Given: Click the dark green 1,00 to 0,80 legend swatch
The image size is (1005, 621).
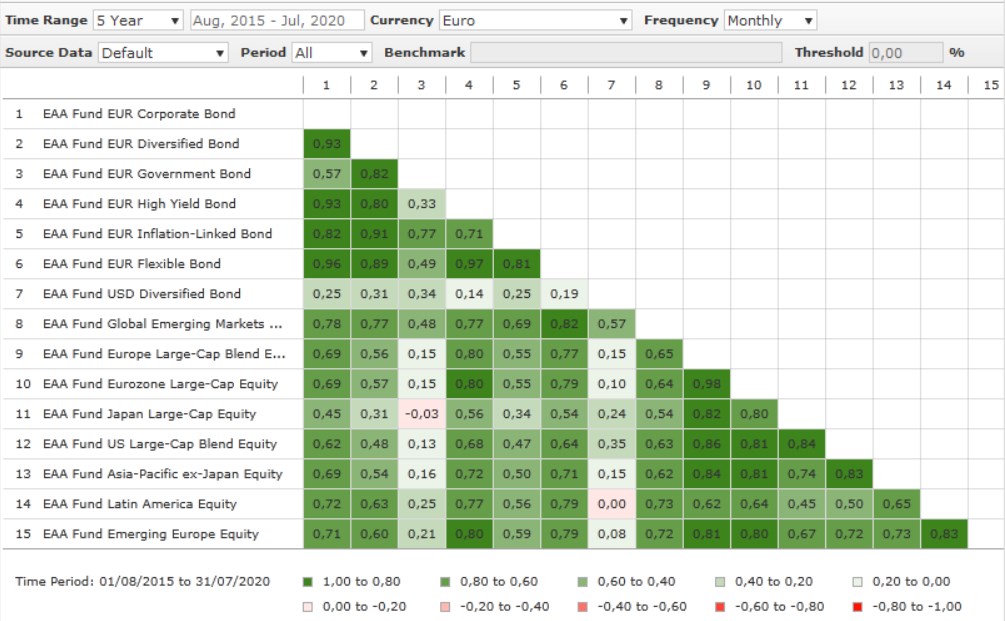Looking at the screenshot, I should 307,582.
